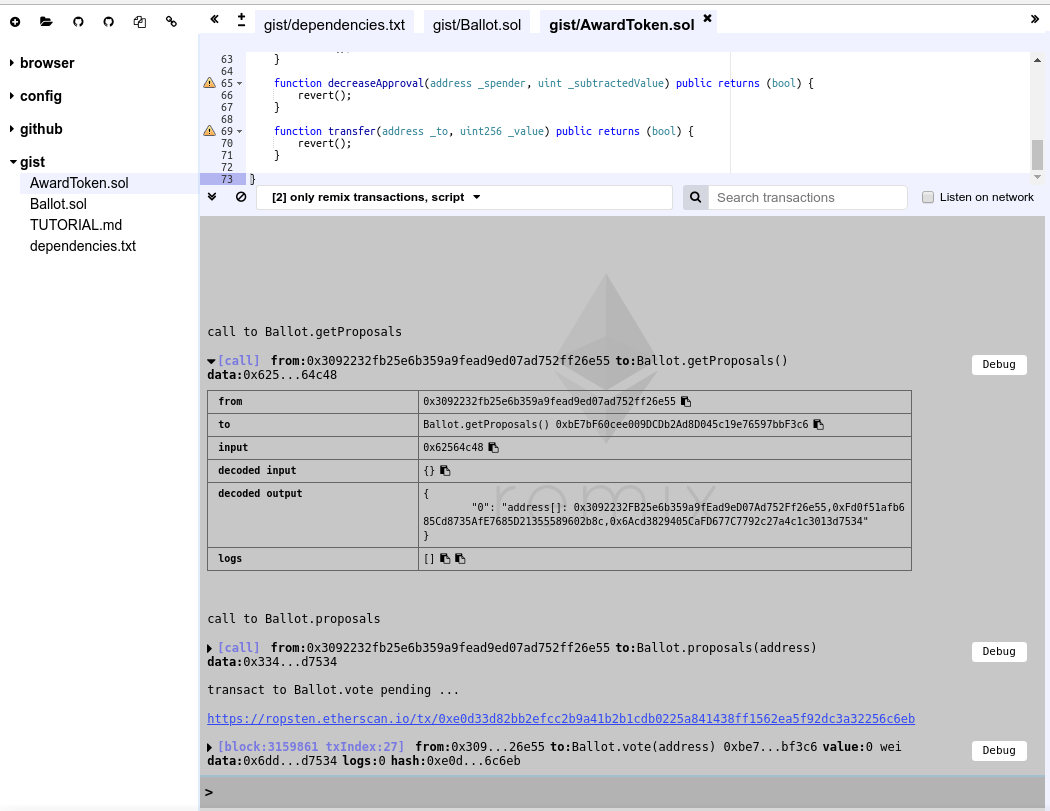Toggle Listen on network checkbox
This screenshot has height=811, width=1050.
pyautogui.click(x=927, y=197)
